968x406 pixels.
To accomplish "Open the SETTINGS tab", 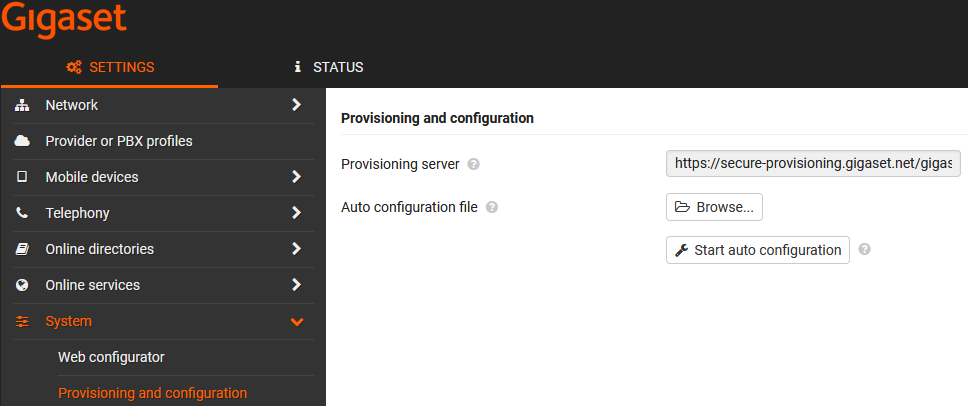I will 110,67.
